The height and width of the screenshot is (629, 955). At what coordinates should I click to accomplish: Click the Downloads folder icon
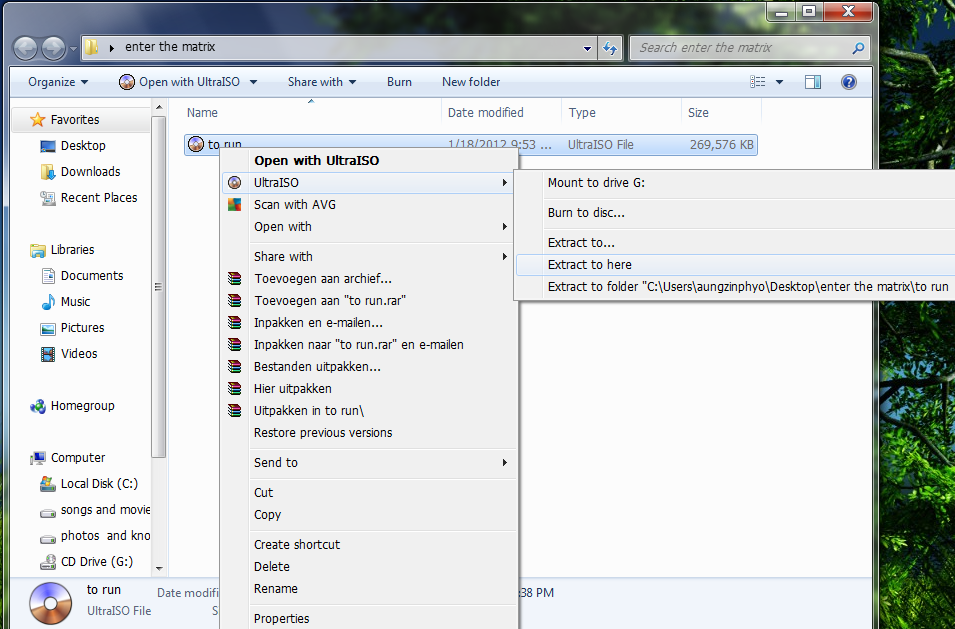coord(48,172)
